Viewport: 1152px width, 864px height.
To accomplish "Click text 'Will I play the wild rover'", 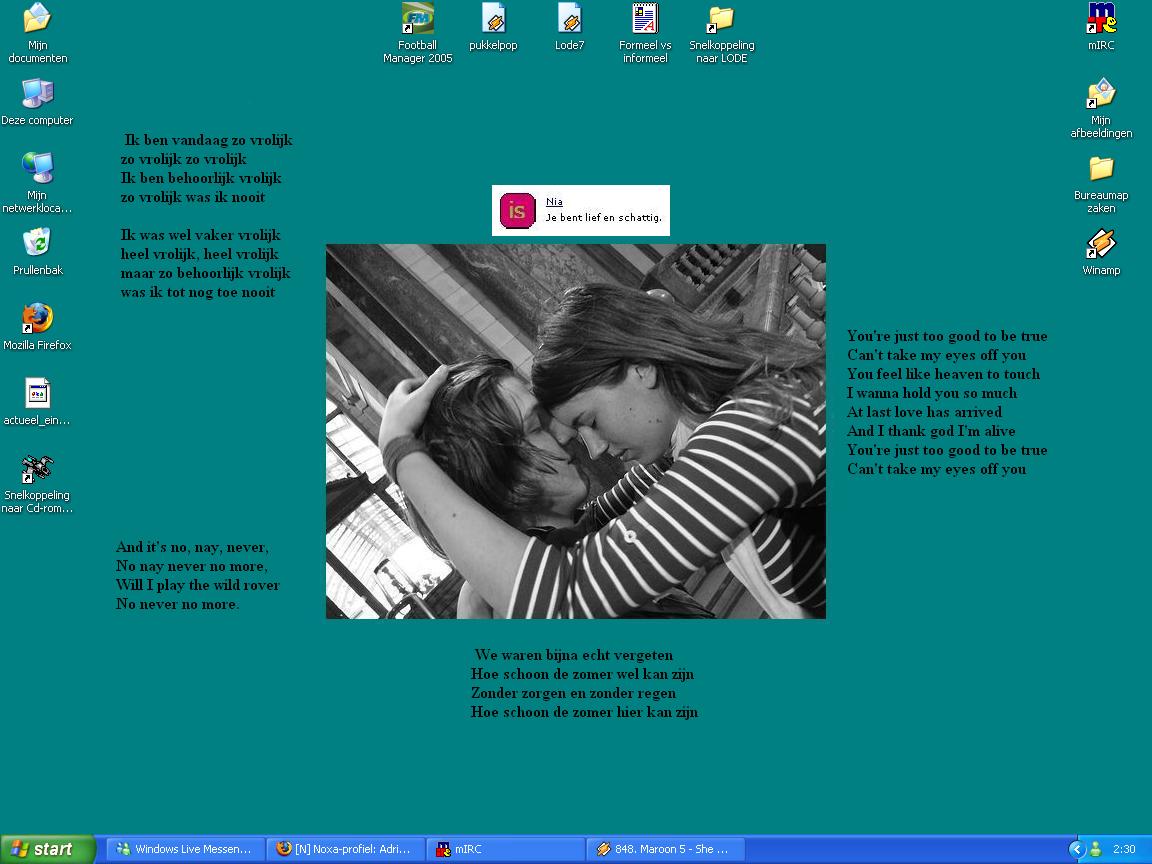I will (198, 585).
